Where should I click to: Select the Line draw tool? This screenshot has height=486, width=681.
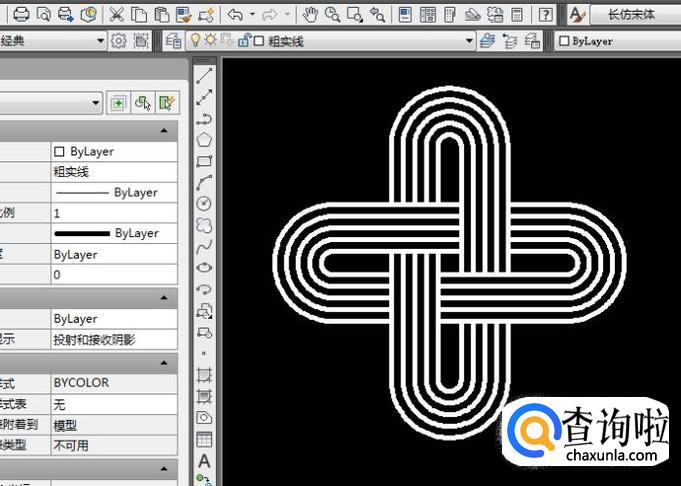(x=204, y=76)
